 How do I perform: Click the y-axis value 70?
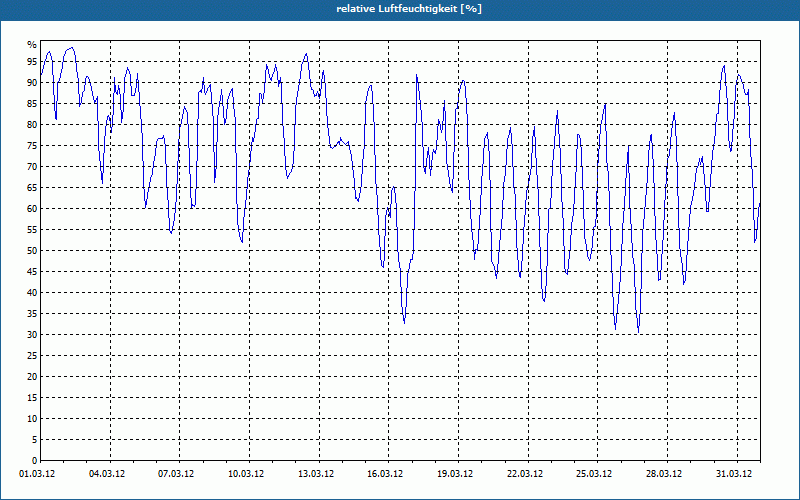(x=32, y=167)
